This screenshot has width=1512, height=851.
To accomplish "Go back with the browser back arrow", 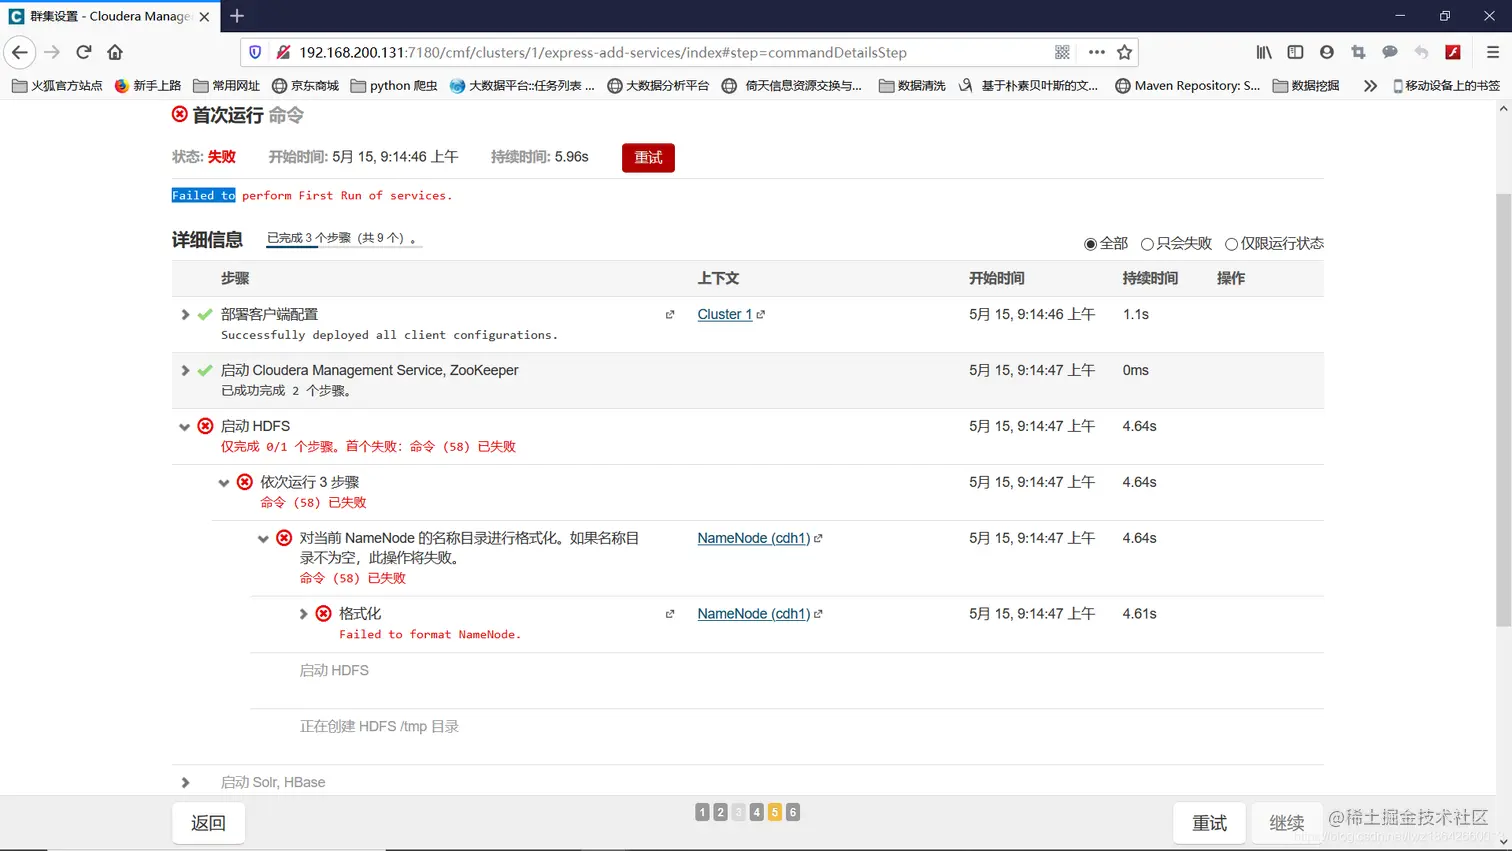I will click(x=20, y=52).
